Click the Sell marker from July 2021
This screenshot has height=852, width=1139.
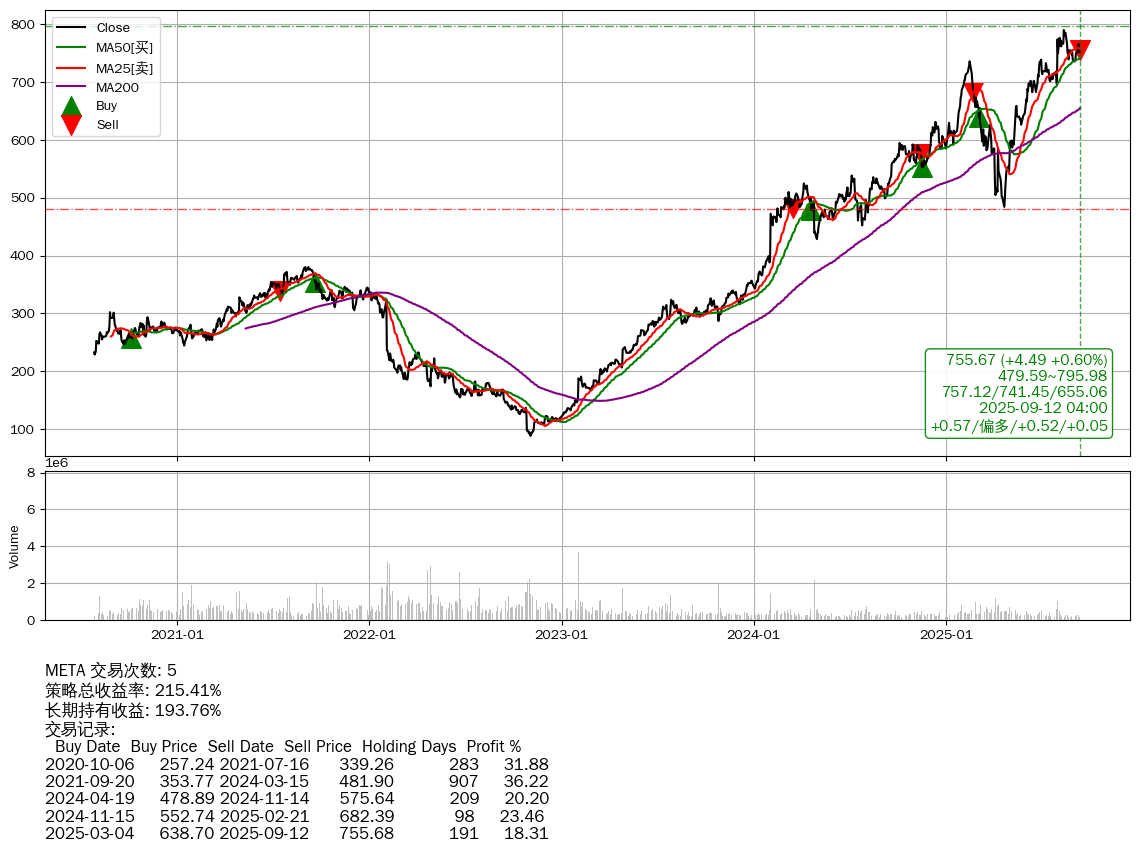click(280, 291)
